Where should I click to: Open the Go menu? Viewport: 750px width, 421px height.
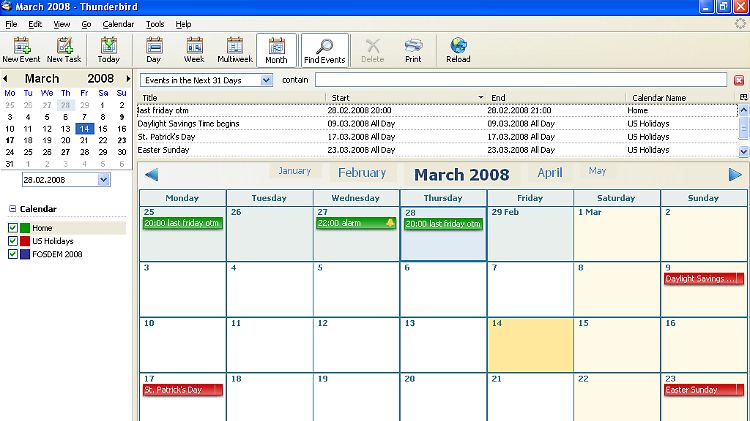(x=86, y=24)
